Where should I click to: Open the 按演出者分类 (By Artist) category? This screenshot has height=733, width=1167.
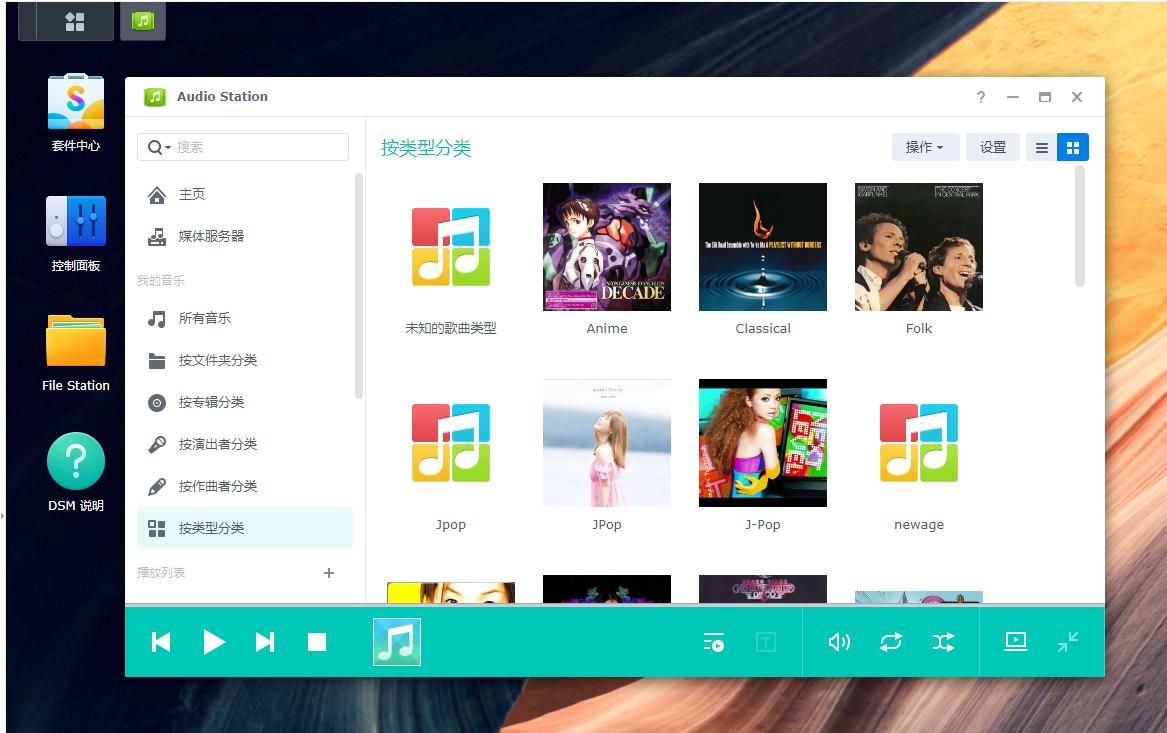[x=220, y=444]
